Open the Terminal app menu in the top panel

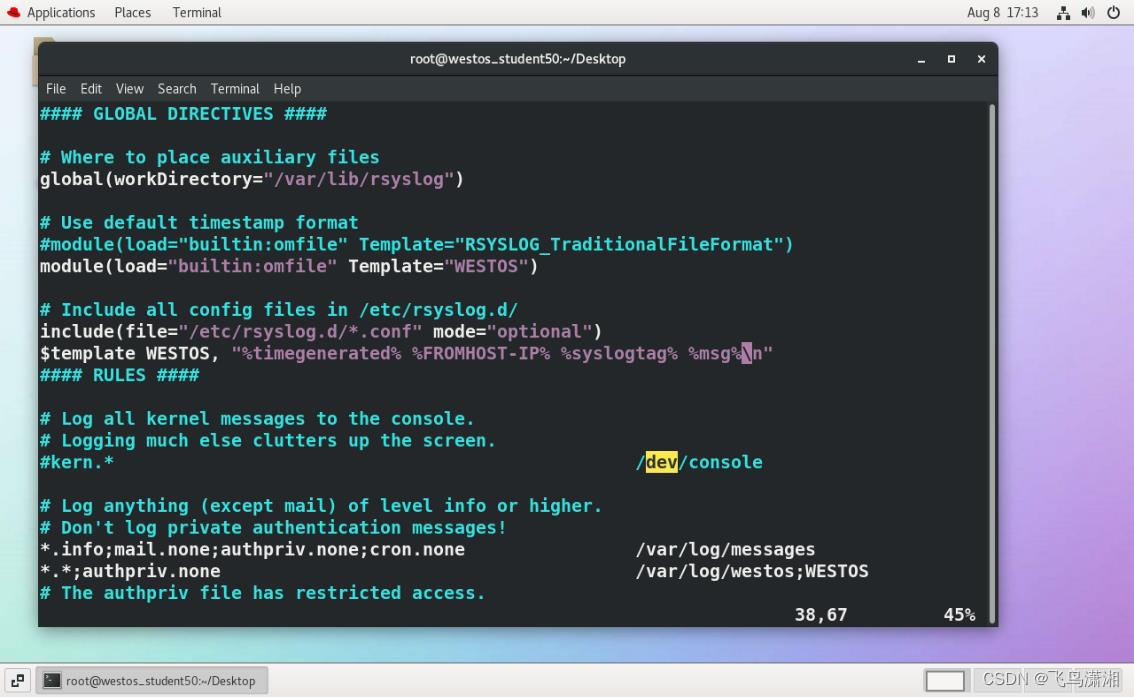coord(197,12)
